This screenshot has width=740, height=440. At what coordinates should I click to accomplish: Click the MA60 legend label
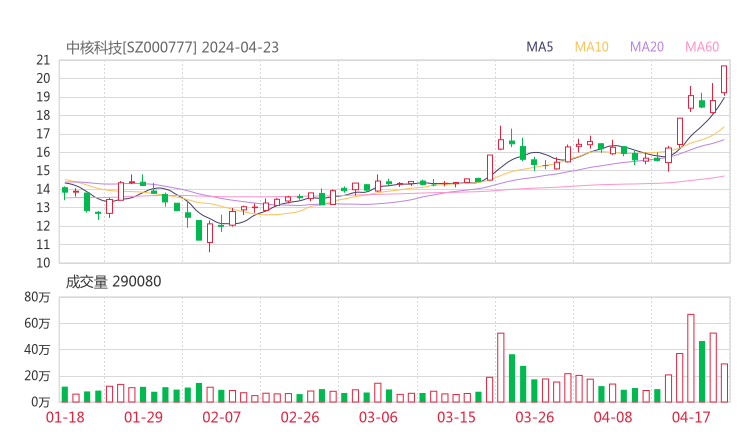click(702, 47)
